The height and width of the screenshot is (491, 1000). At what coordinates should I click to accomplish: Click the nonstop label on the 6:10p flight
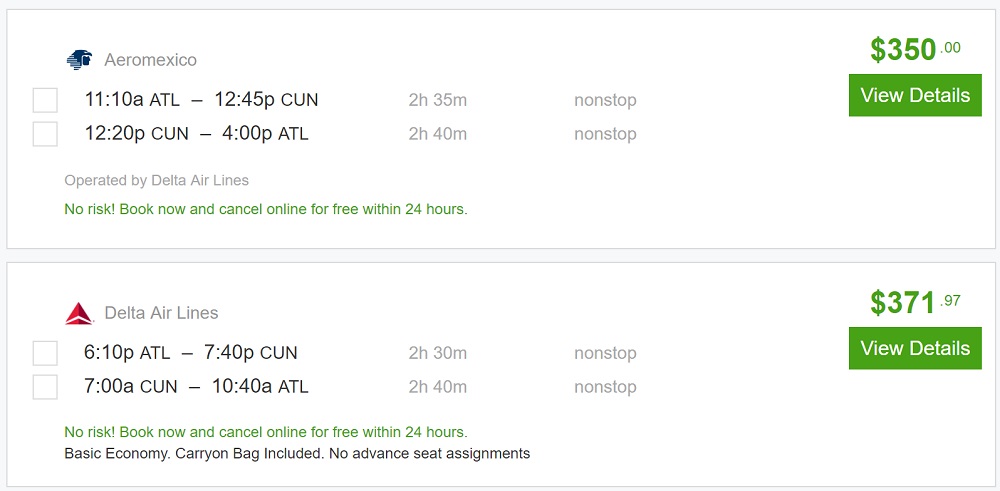click(x=605, y=353)
